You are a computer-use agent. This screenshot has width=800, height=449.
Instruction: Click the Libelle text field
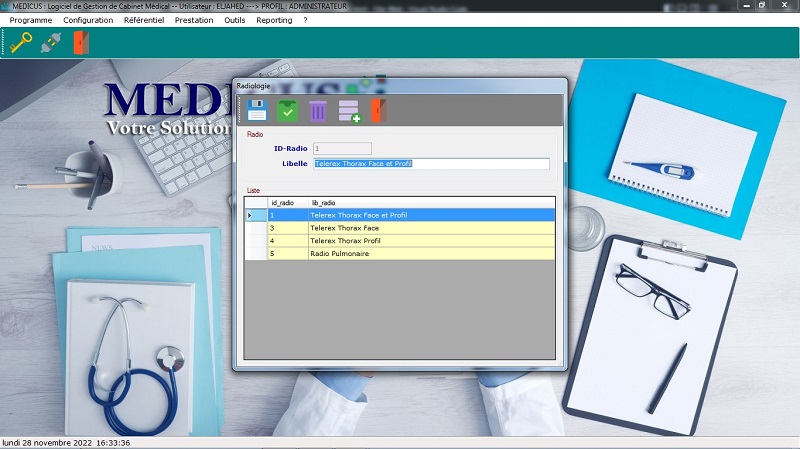pos(431,163)
